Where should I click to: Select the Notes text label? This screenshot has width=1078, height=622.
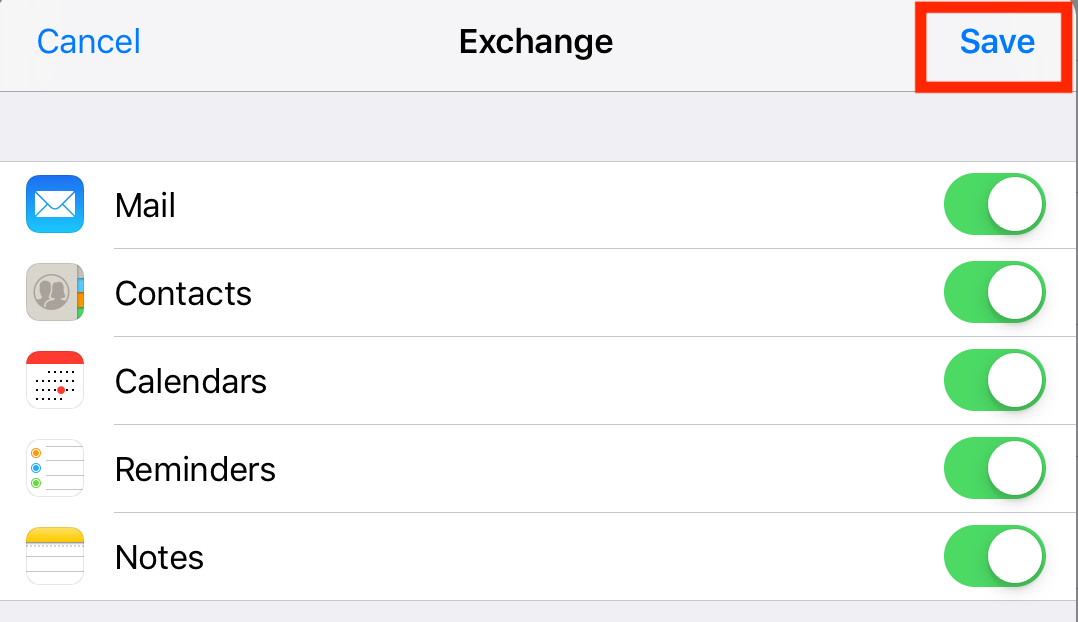[x=159, y=558]
